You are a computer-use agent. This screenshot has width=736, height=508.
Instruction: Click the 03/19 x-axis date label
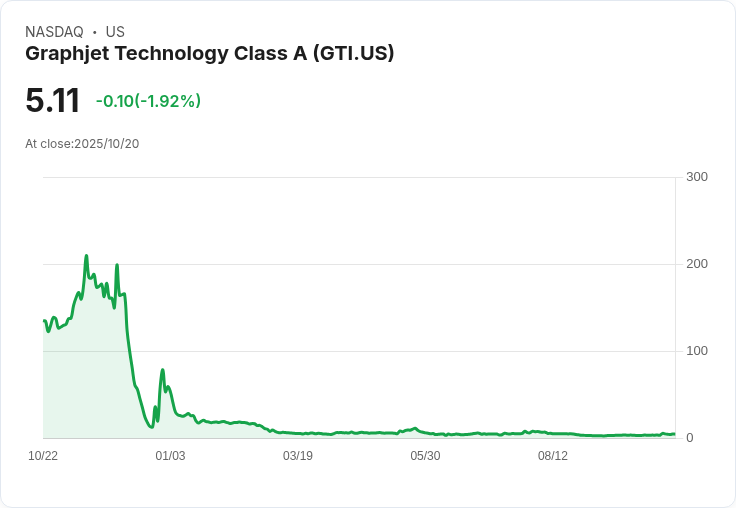(x=298, y=456)
